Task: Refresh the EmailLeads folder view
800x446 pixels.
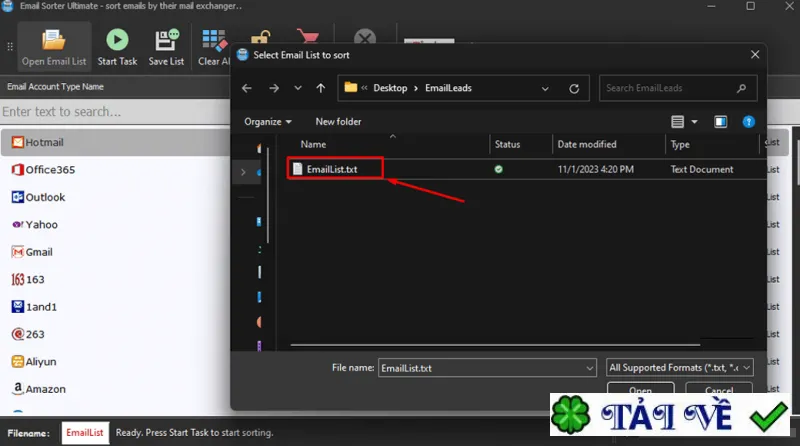Action: click(x=574, y=88)
